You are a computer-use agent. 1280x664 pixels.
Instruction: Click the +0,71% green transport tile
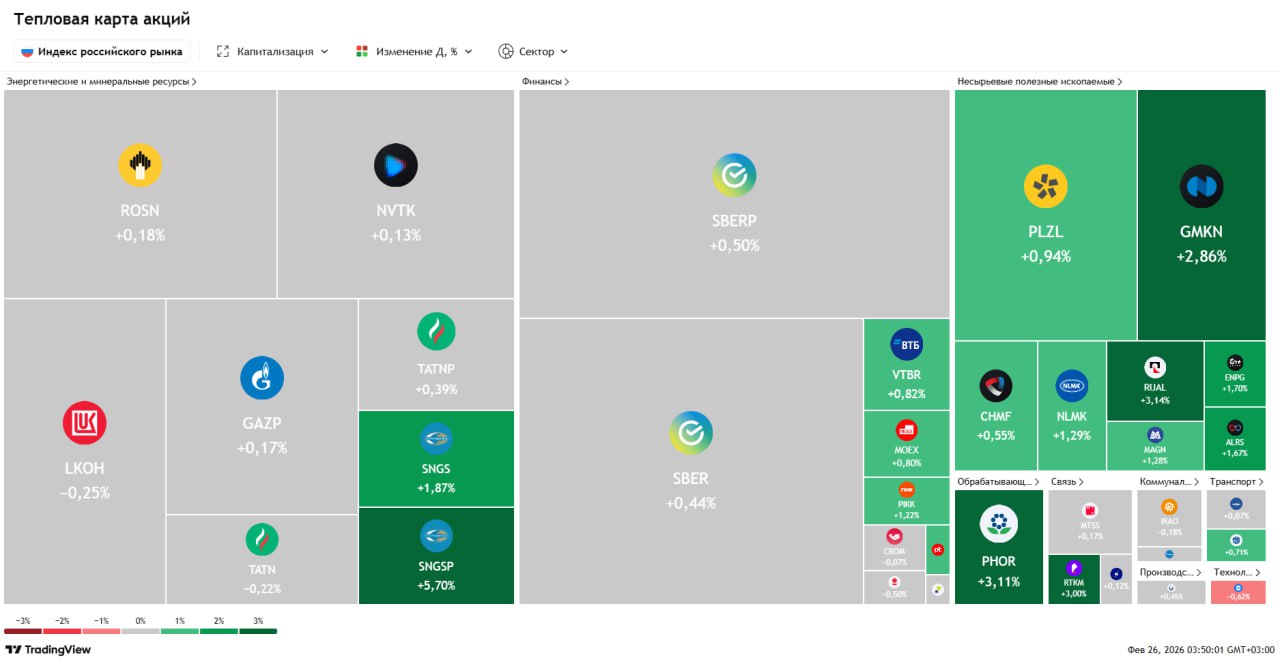point(1236,545)
